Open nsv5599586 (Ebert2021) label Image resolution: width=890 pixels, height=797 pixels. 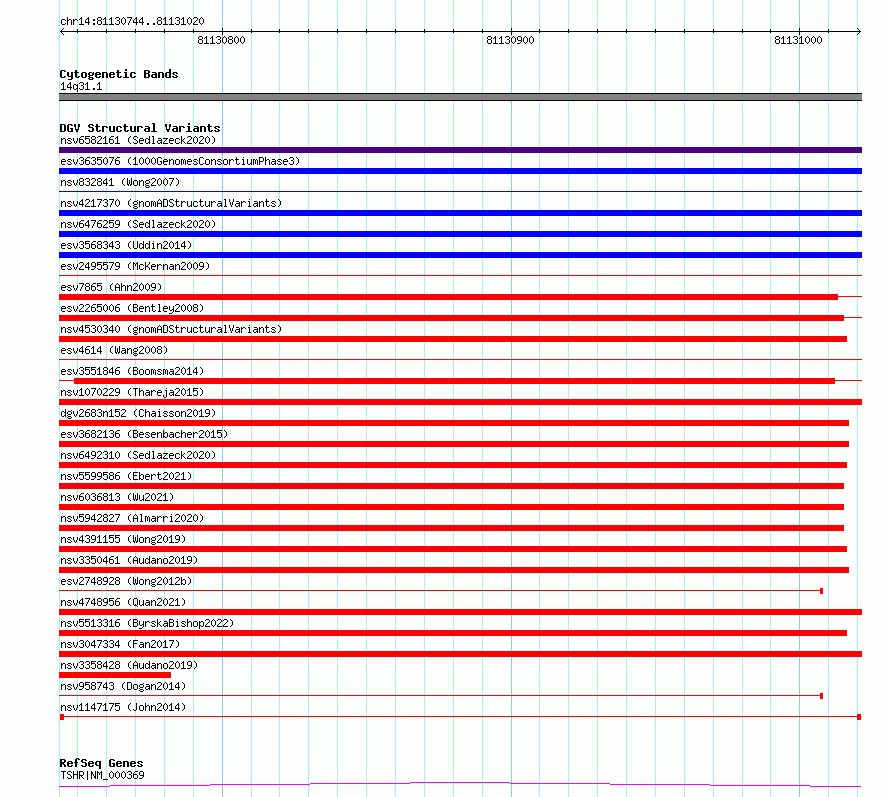[126, 476]
